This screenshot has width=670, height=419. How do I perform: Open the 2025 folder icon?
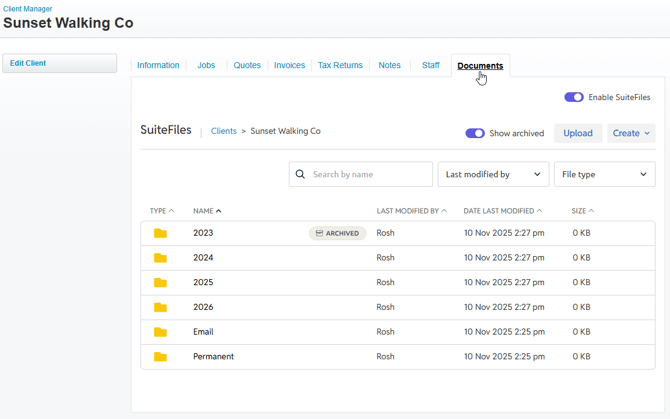(x=160, y=283)
